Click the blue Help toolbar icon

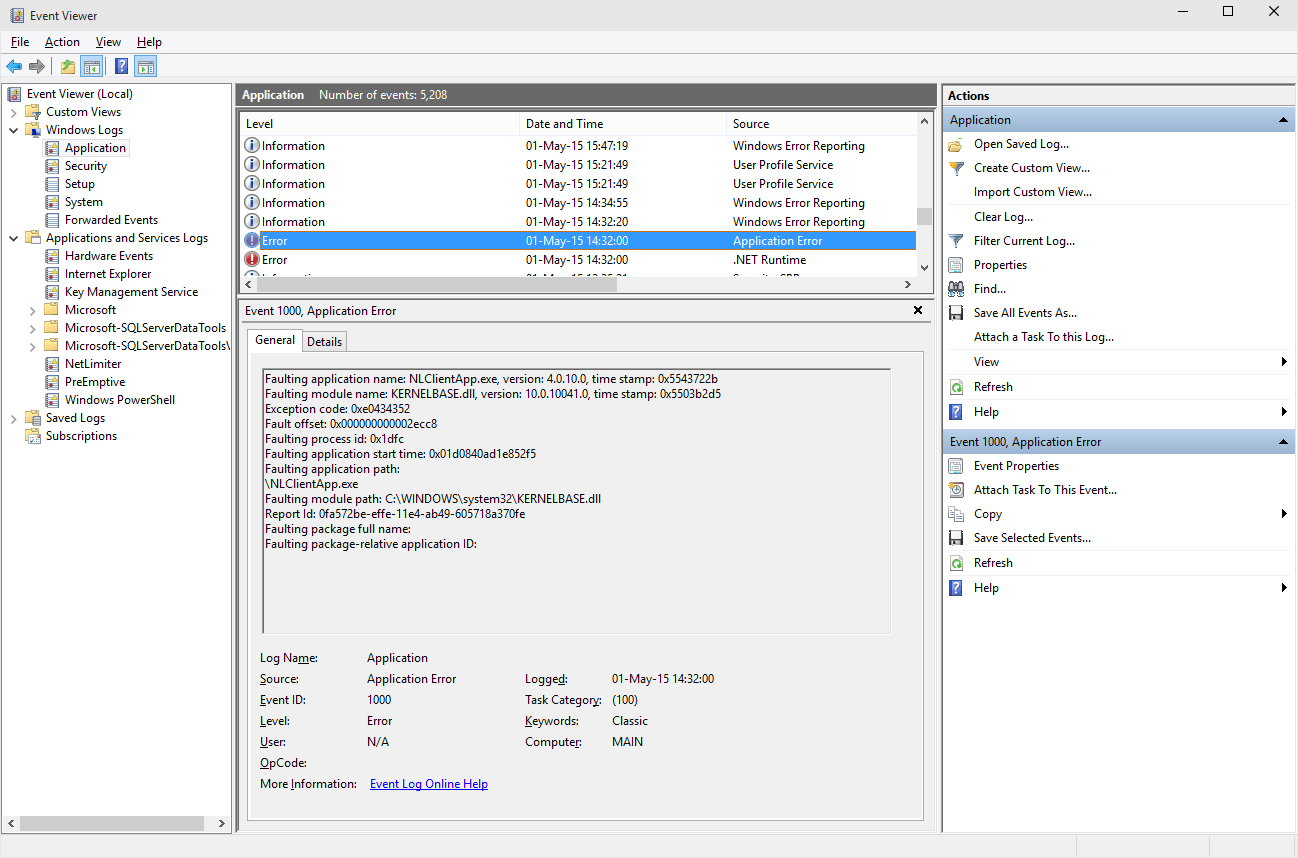[x=121, y=67]
